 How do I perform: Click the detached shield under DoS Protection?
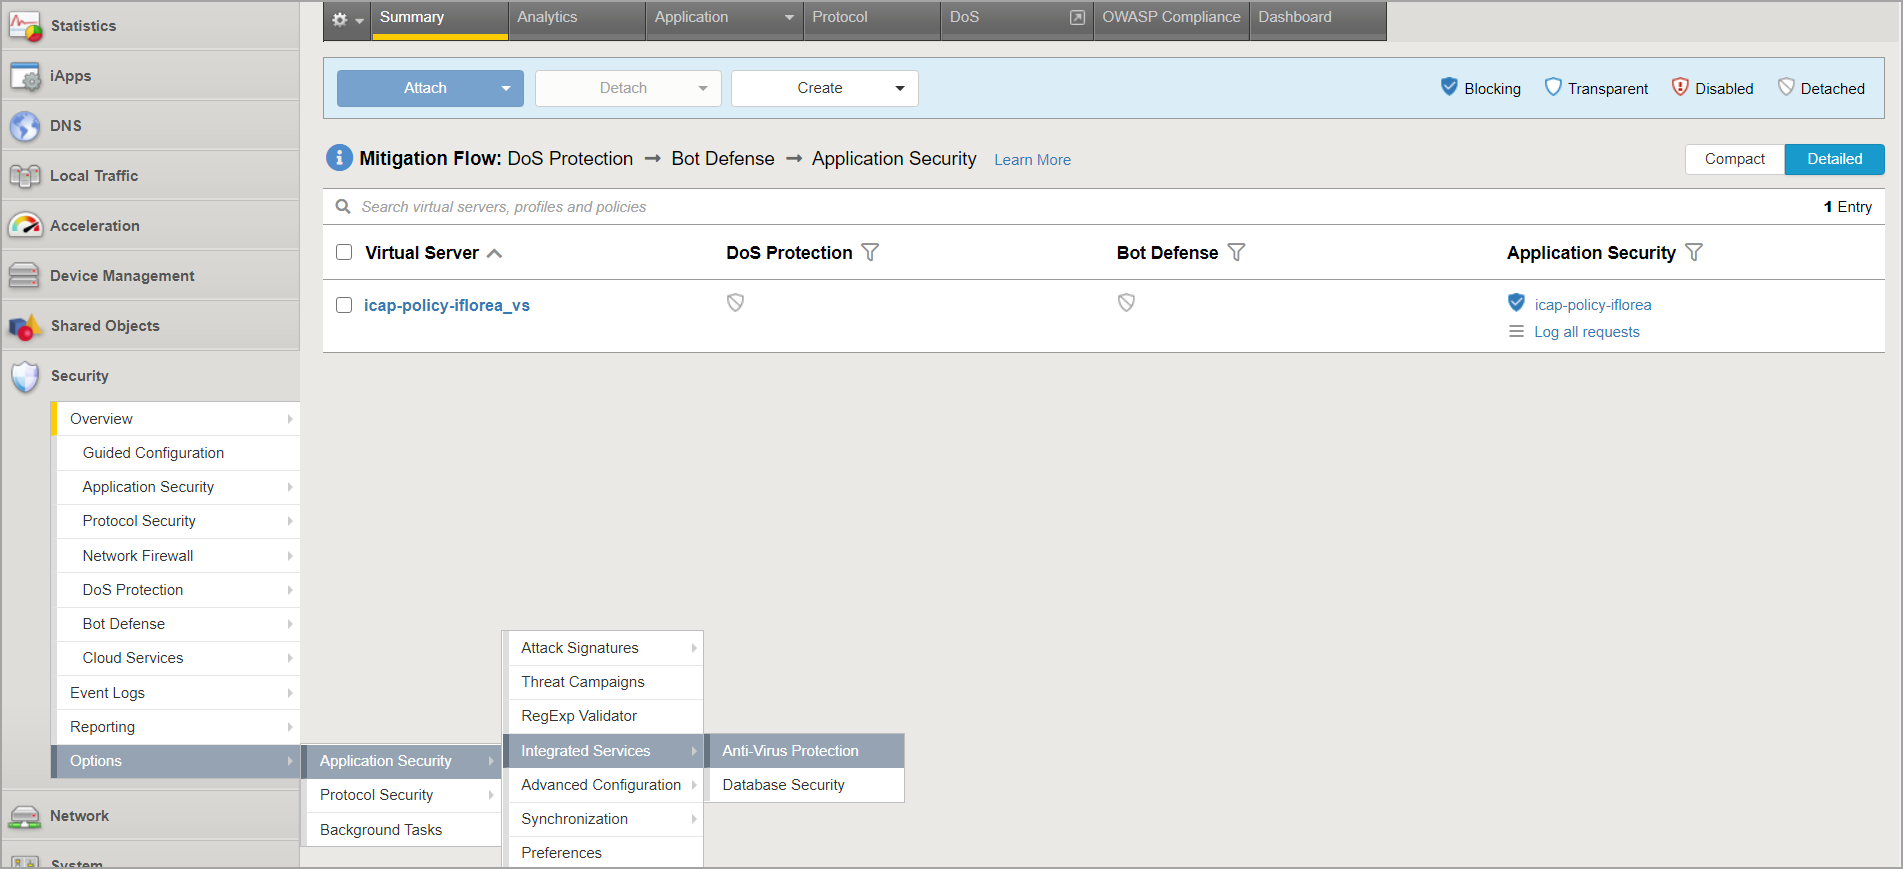coord(735,303)
